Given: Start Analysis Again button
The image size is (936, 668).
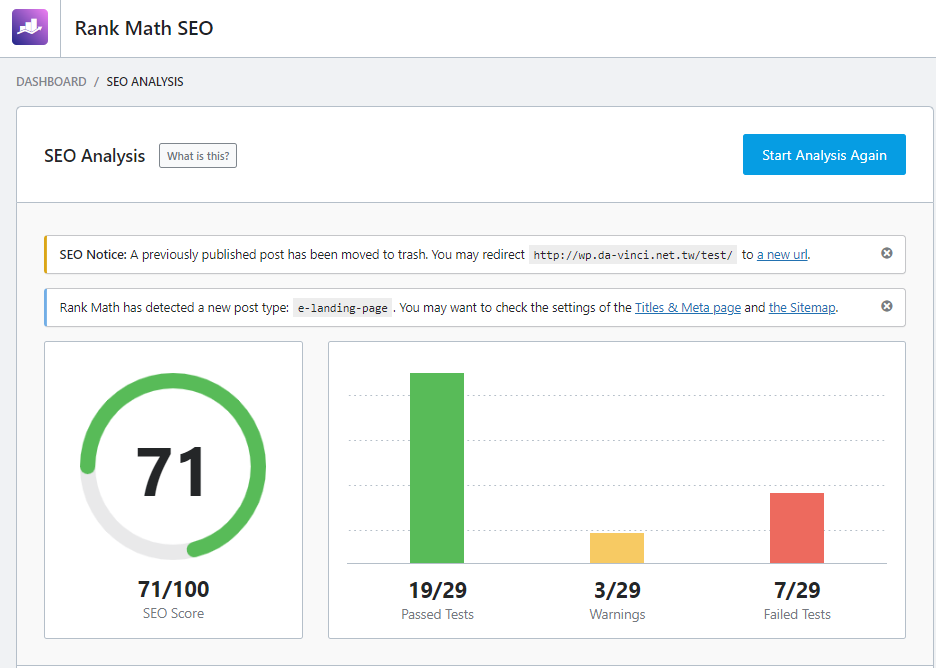Looking at the screenshot, I should pyautogui.click(x=824, y=155).
